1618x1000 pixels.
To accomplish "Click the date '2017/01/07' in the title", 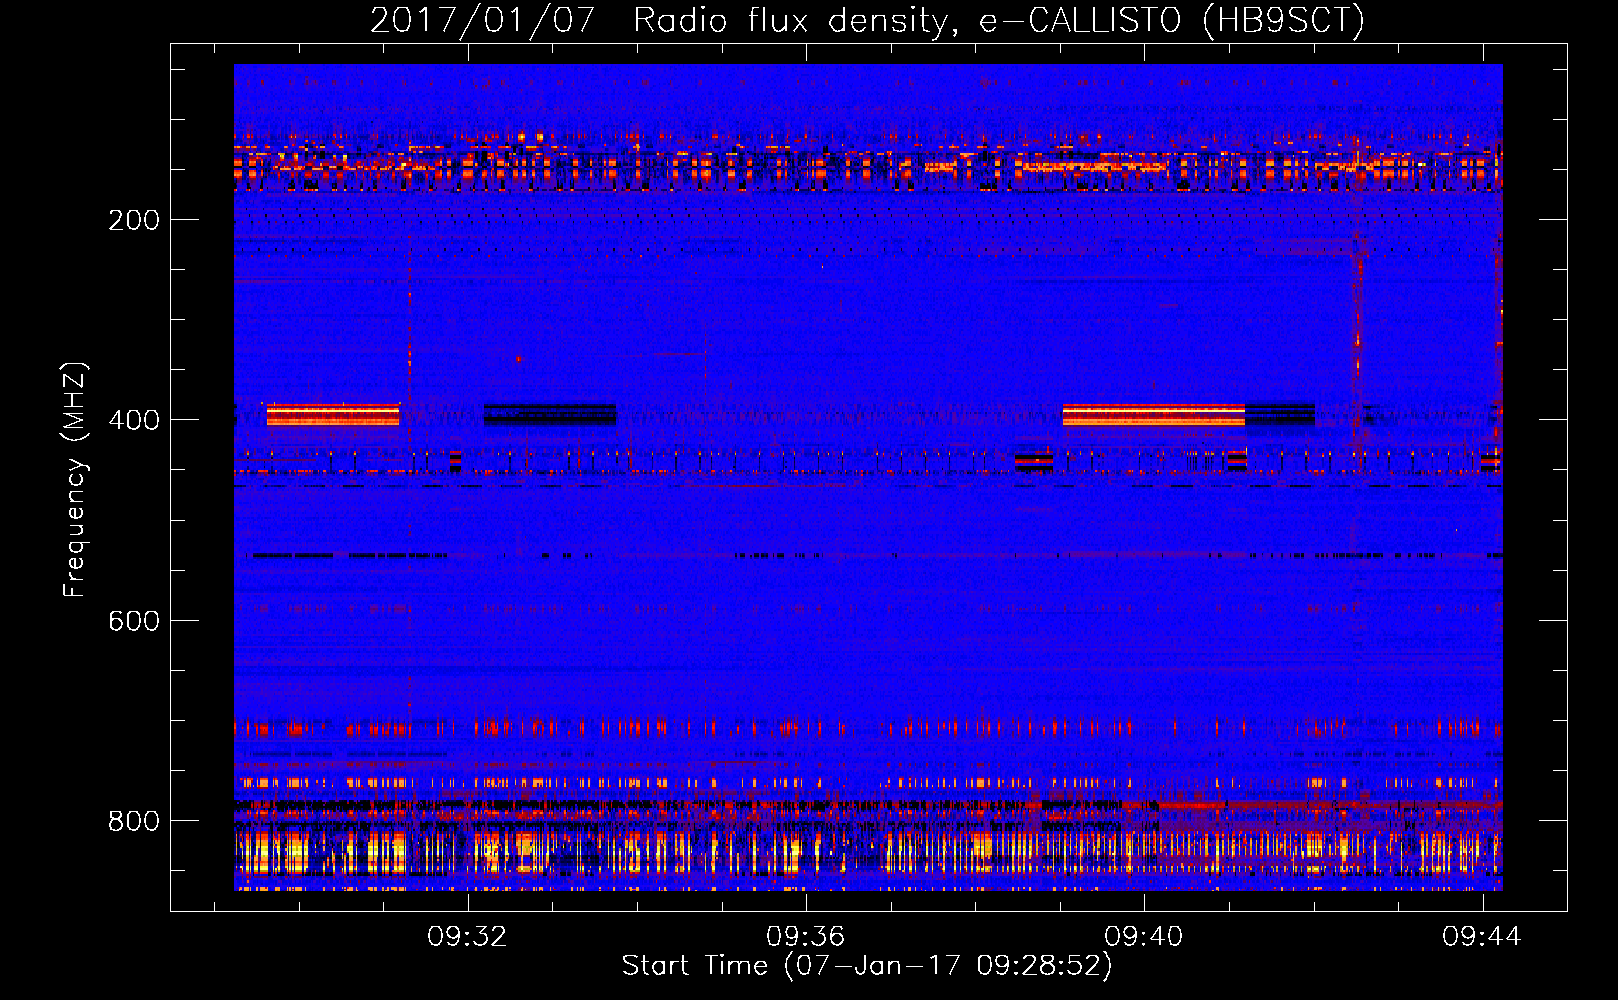I will click(x=483, y=20).
